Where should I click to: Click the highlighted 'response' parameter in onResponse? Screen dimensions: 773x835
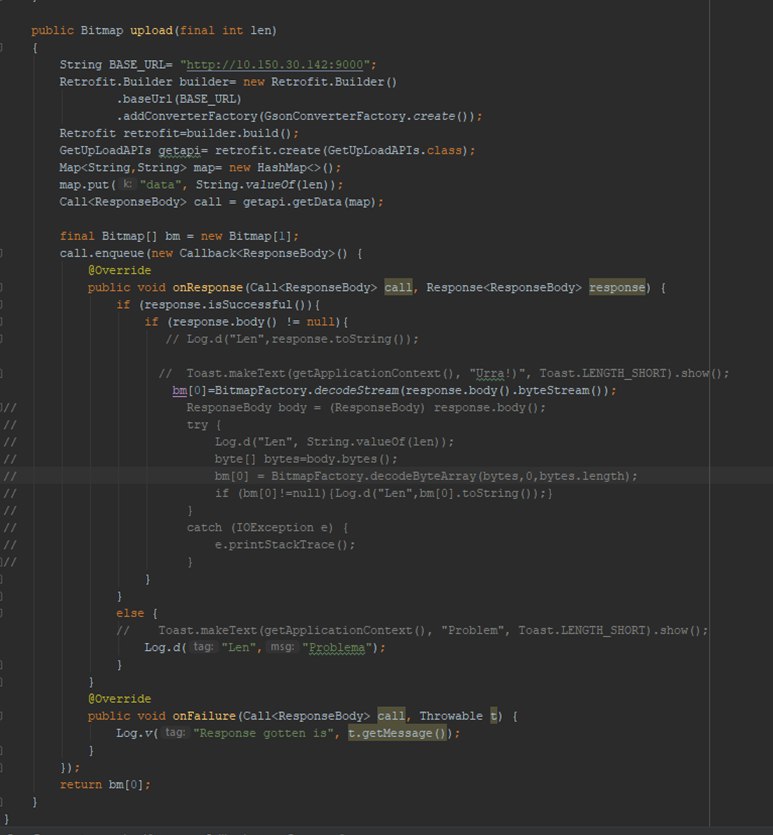point(617,288)
